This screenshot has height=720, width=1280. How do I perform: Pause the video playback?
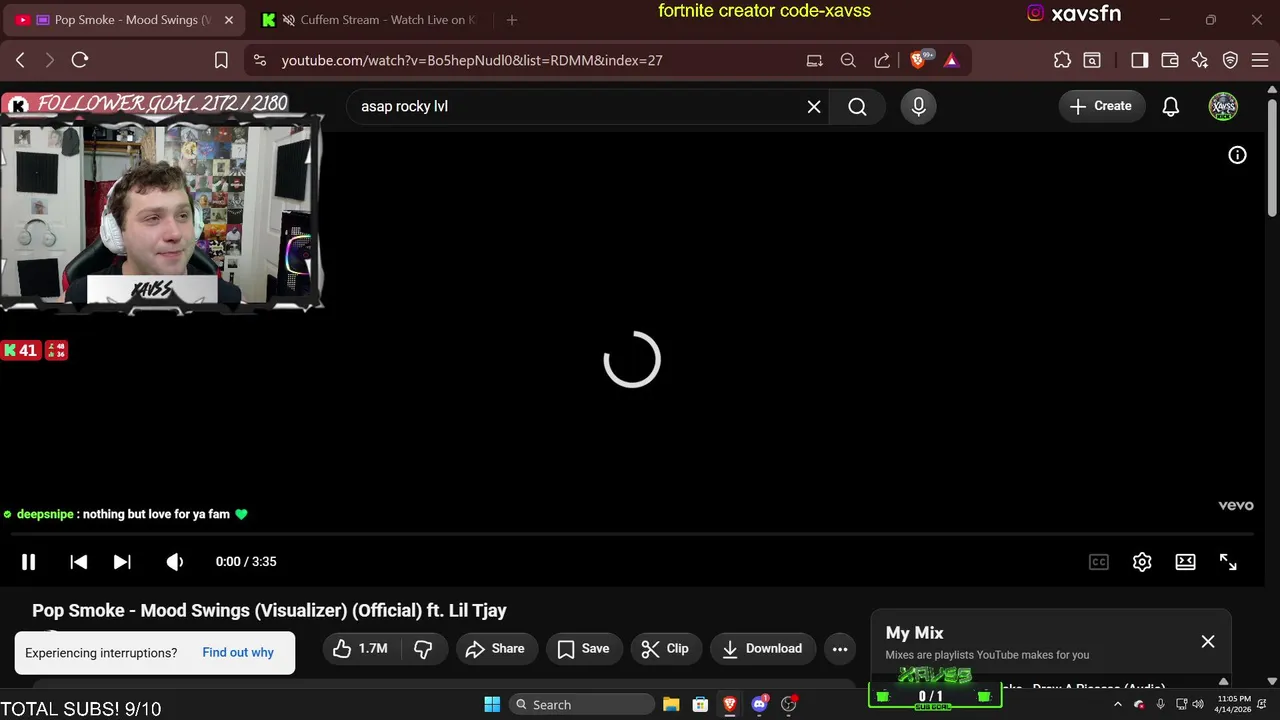coord(29,562)
